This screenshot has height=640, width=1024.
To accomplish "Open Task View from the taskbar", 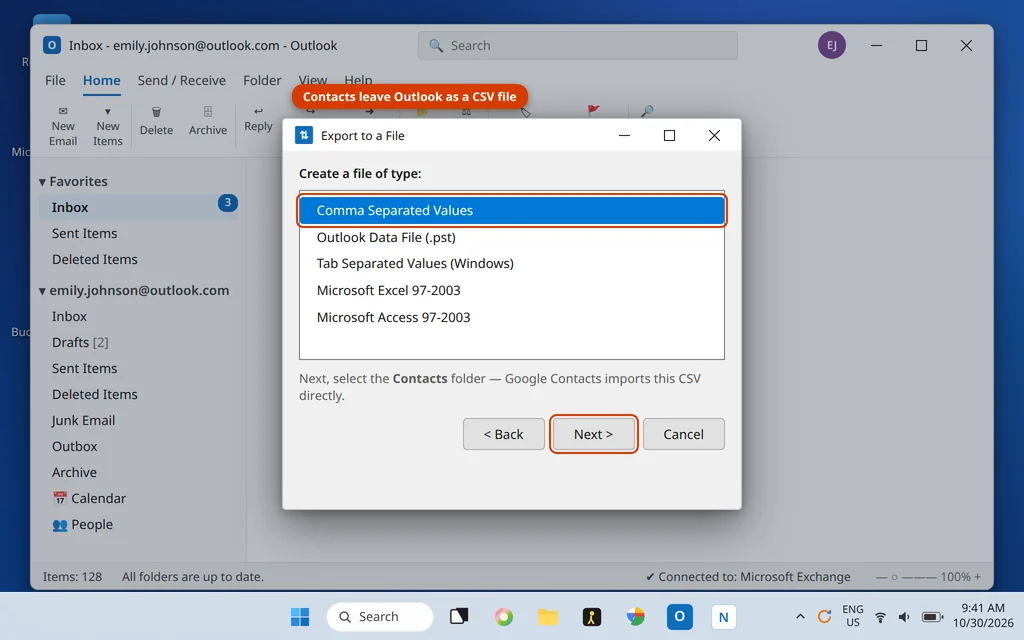I will (x=459, y=616).
